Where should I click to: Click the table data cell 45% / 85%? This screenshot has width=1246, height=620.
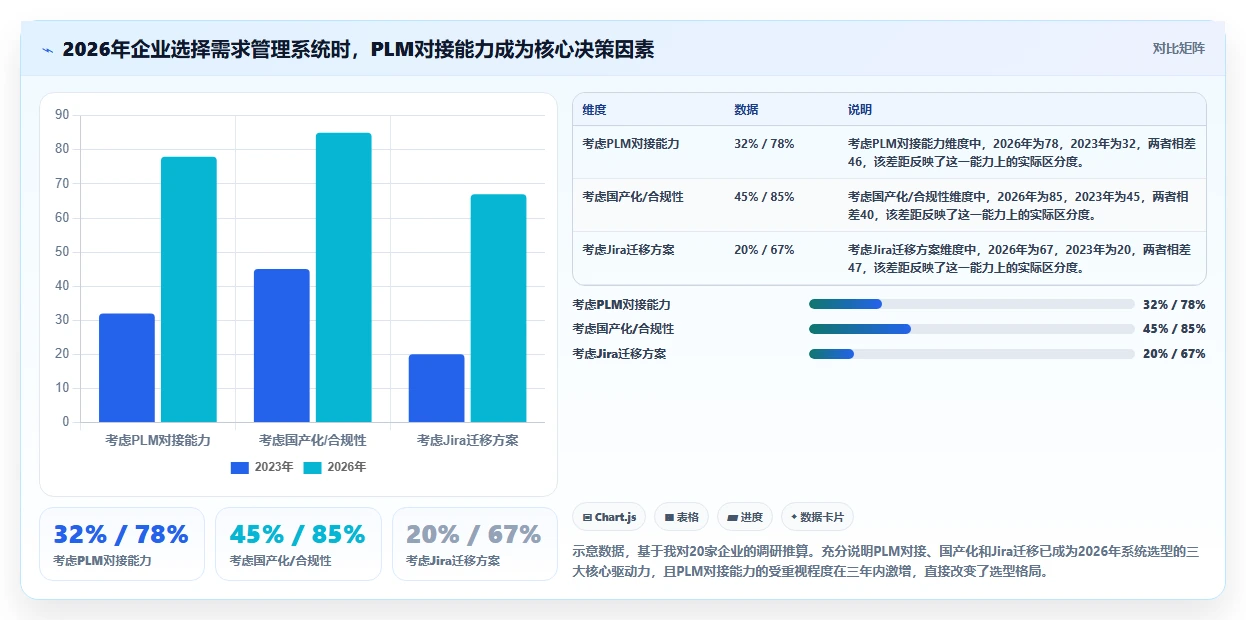click(x=764, y=197)
